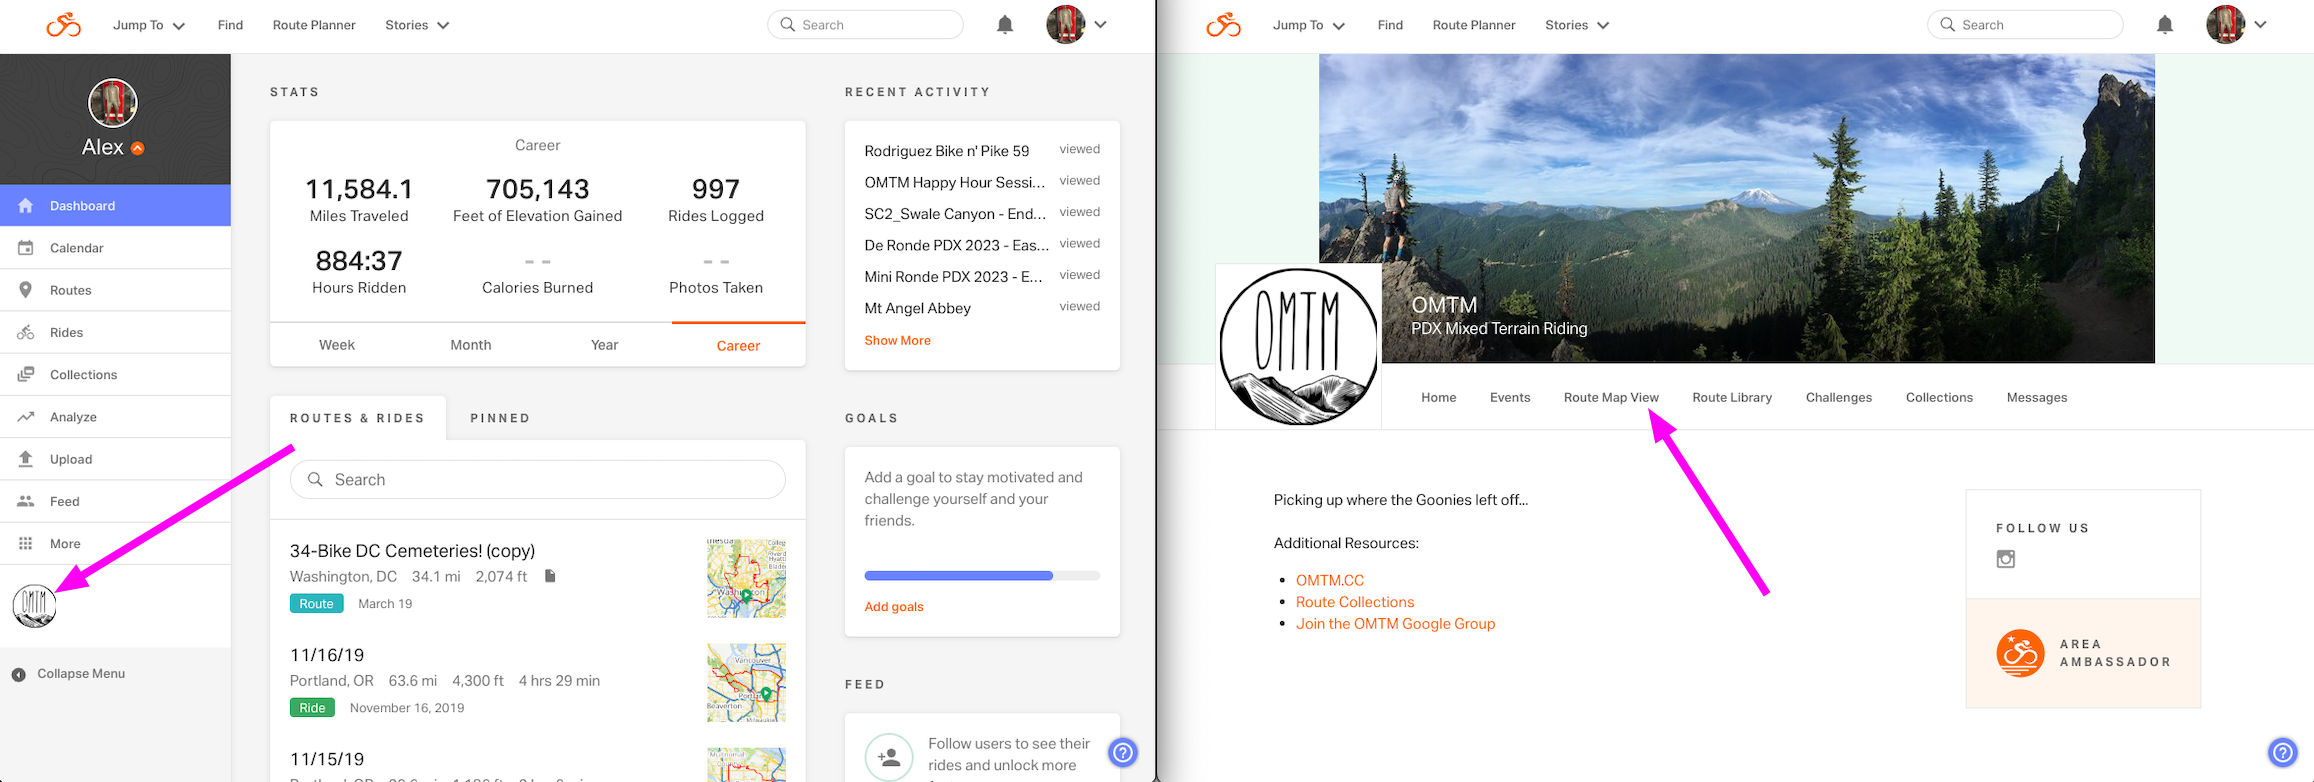The width and height of the screenshot is (2314, 782).
Task: Open Route Map View tab
Action: pos(1611,397)
